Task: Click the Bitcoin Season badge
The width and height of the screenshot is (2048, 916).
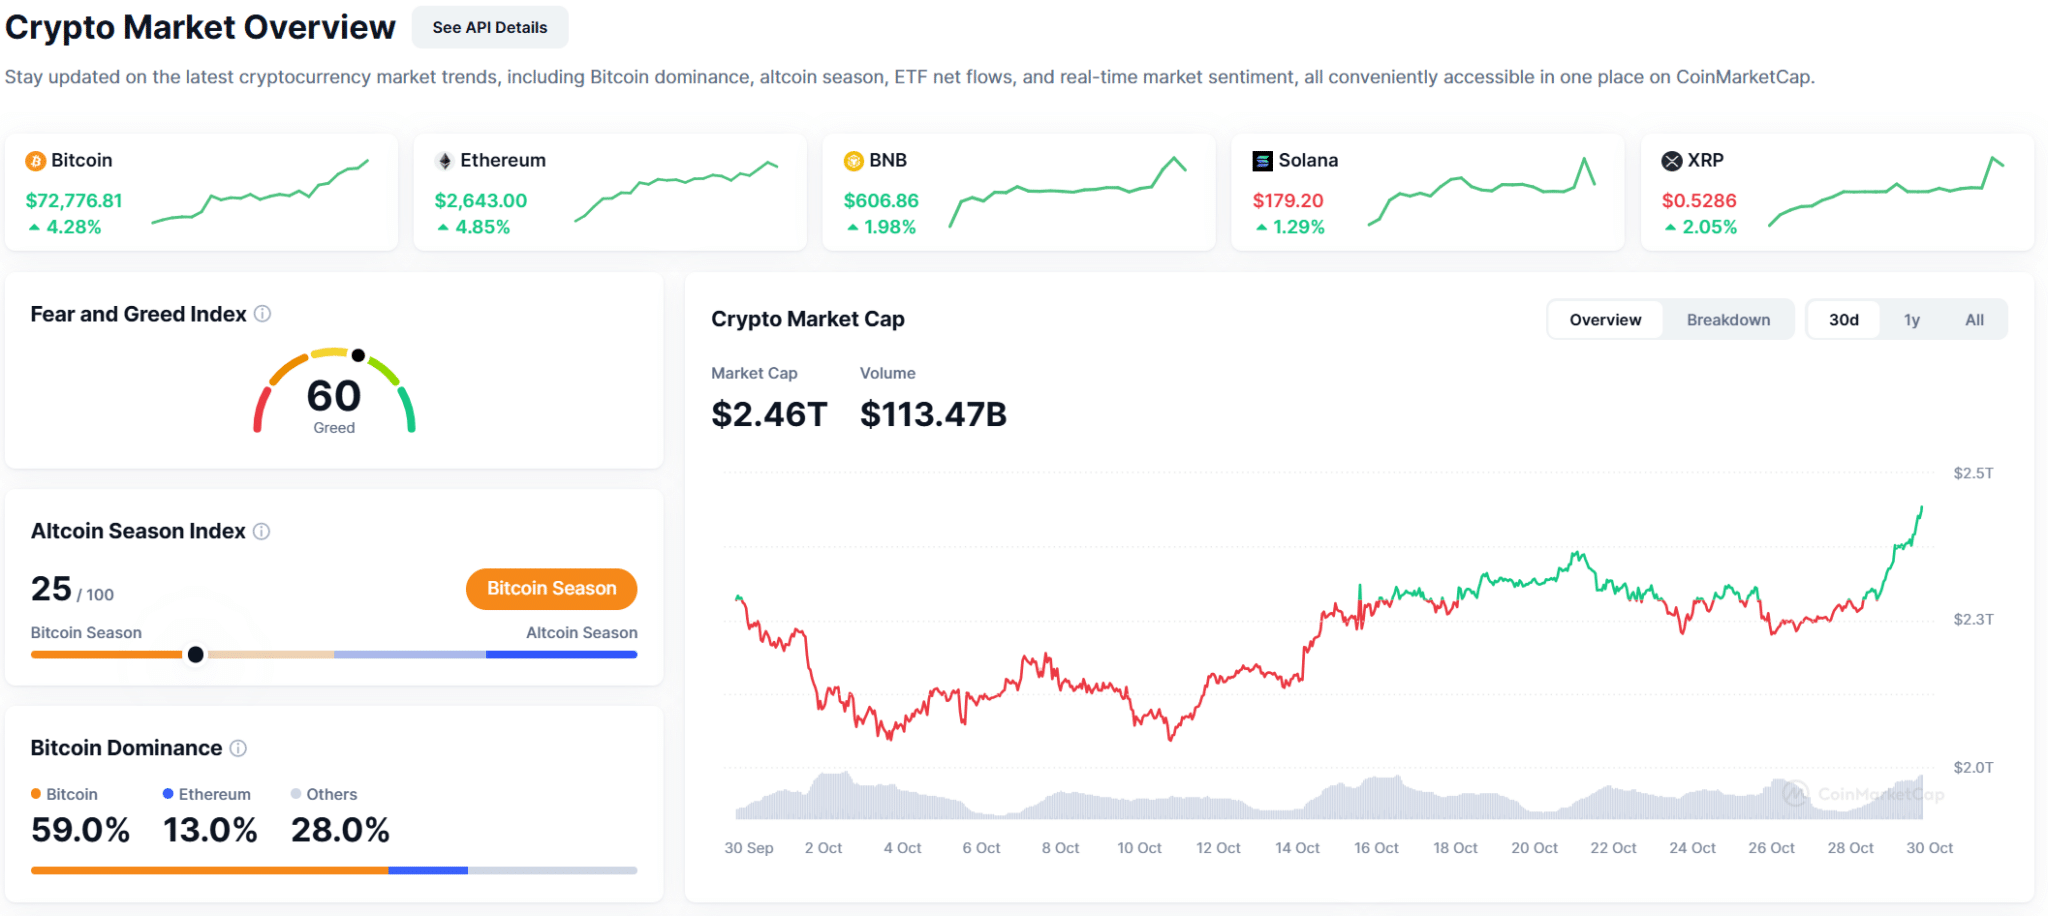Action: coord(551,589)
